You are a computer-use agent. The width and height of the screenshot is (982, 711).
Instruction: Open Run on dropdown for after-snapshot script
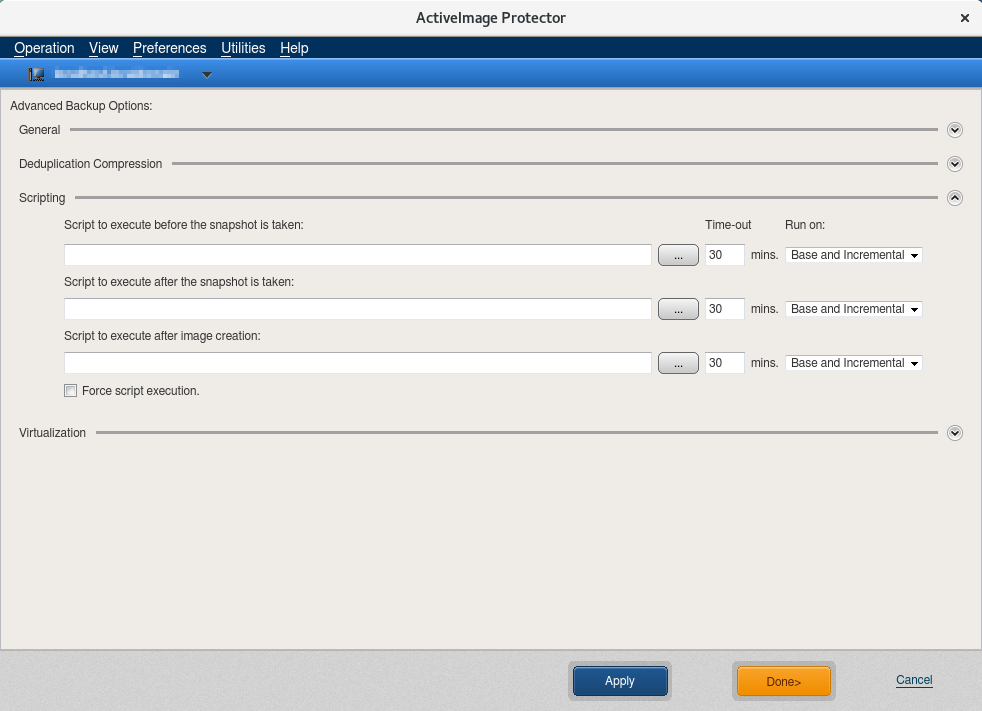[x=853, y=309]
